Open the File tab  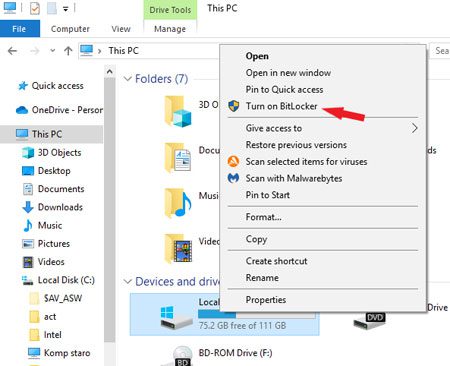click(19, 29)
